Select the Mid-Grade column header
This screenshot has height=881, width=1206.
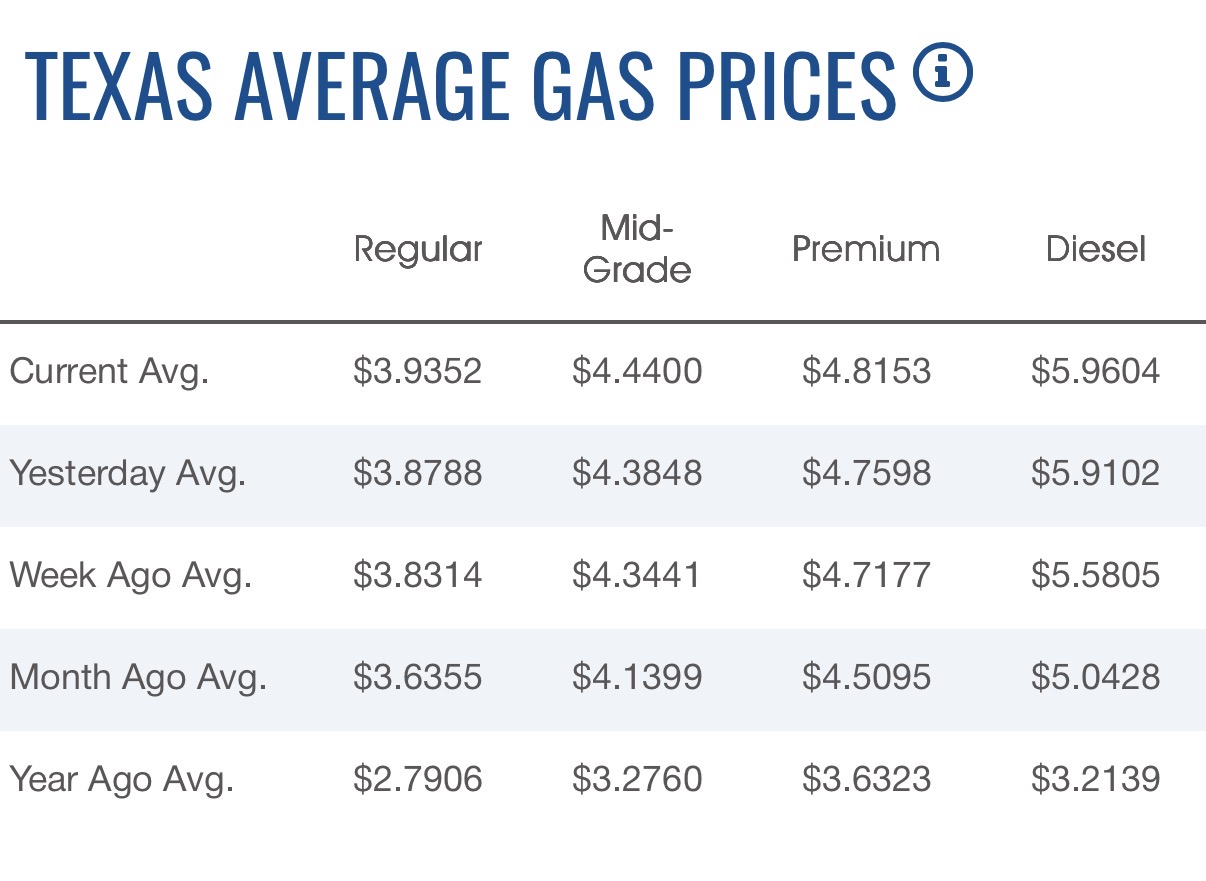637,249
